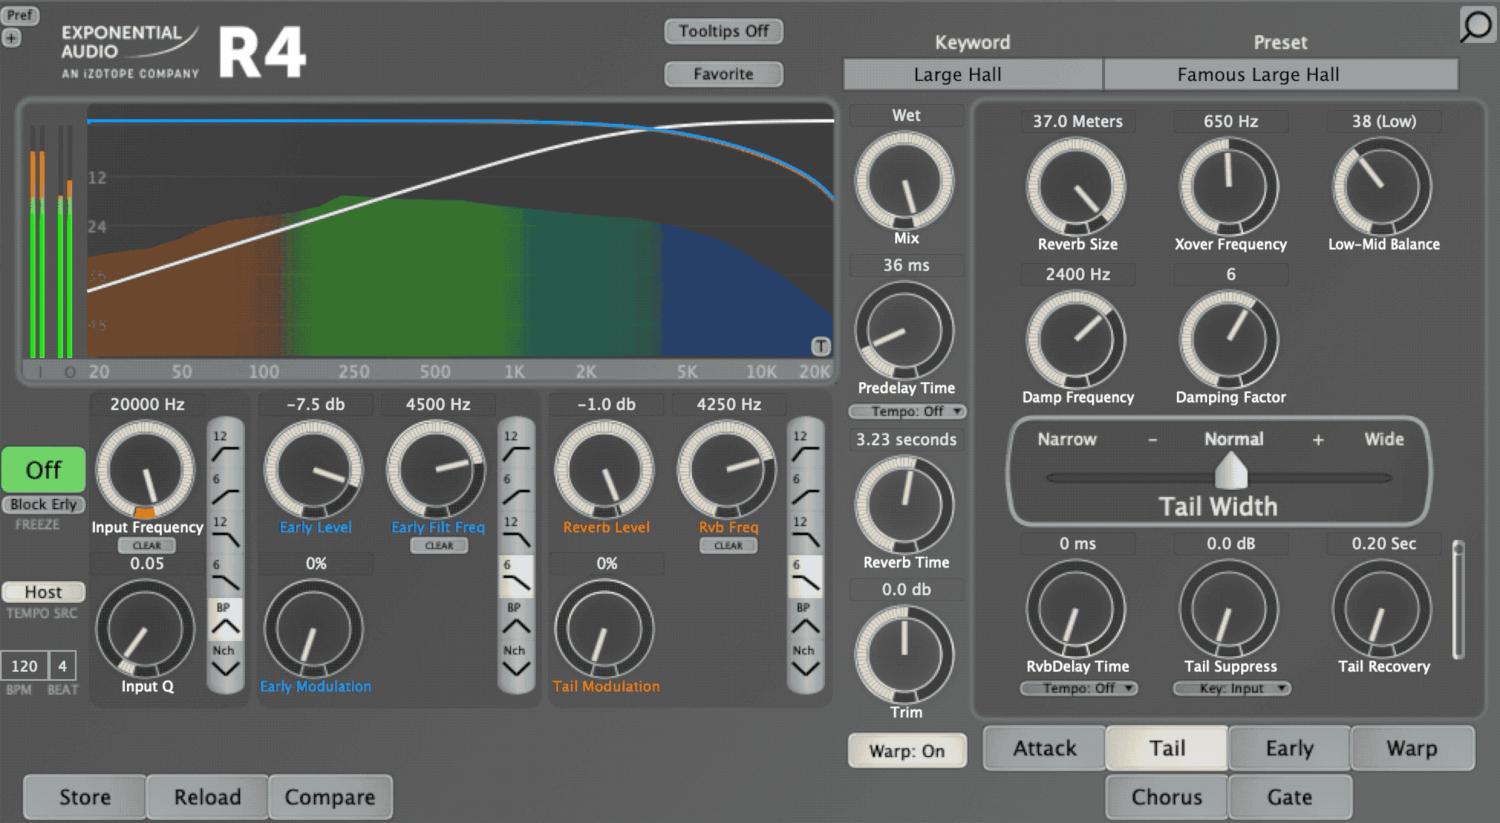Click CLEAR under Rvb Freq
The width and height of the screenshot is (1500, 823).
click(x=728, y=546)
